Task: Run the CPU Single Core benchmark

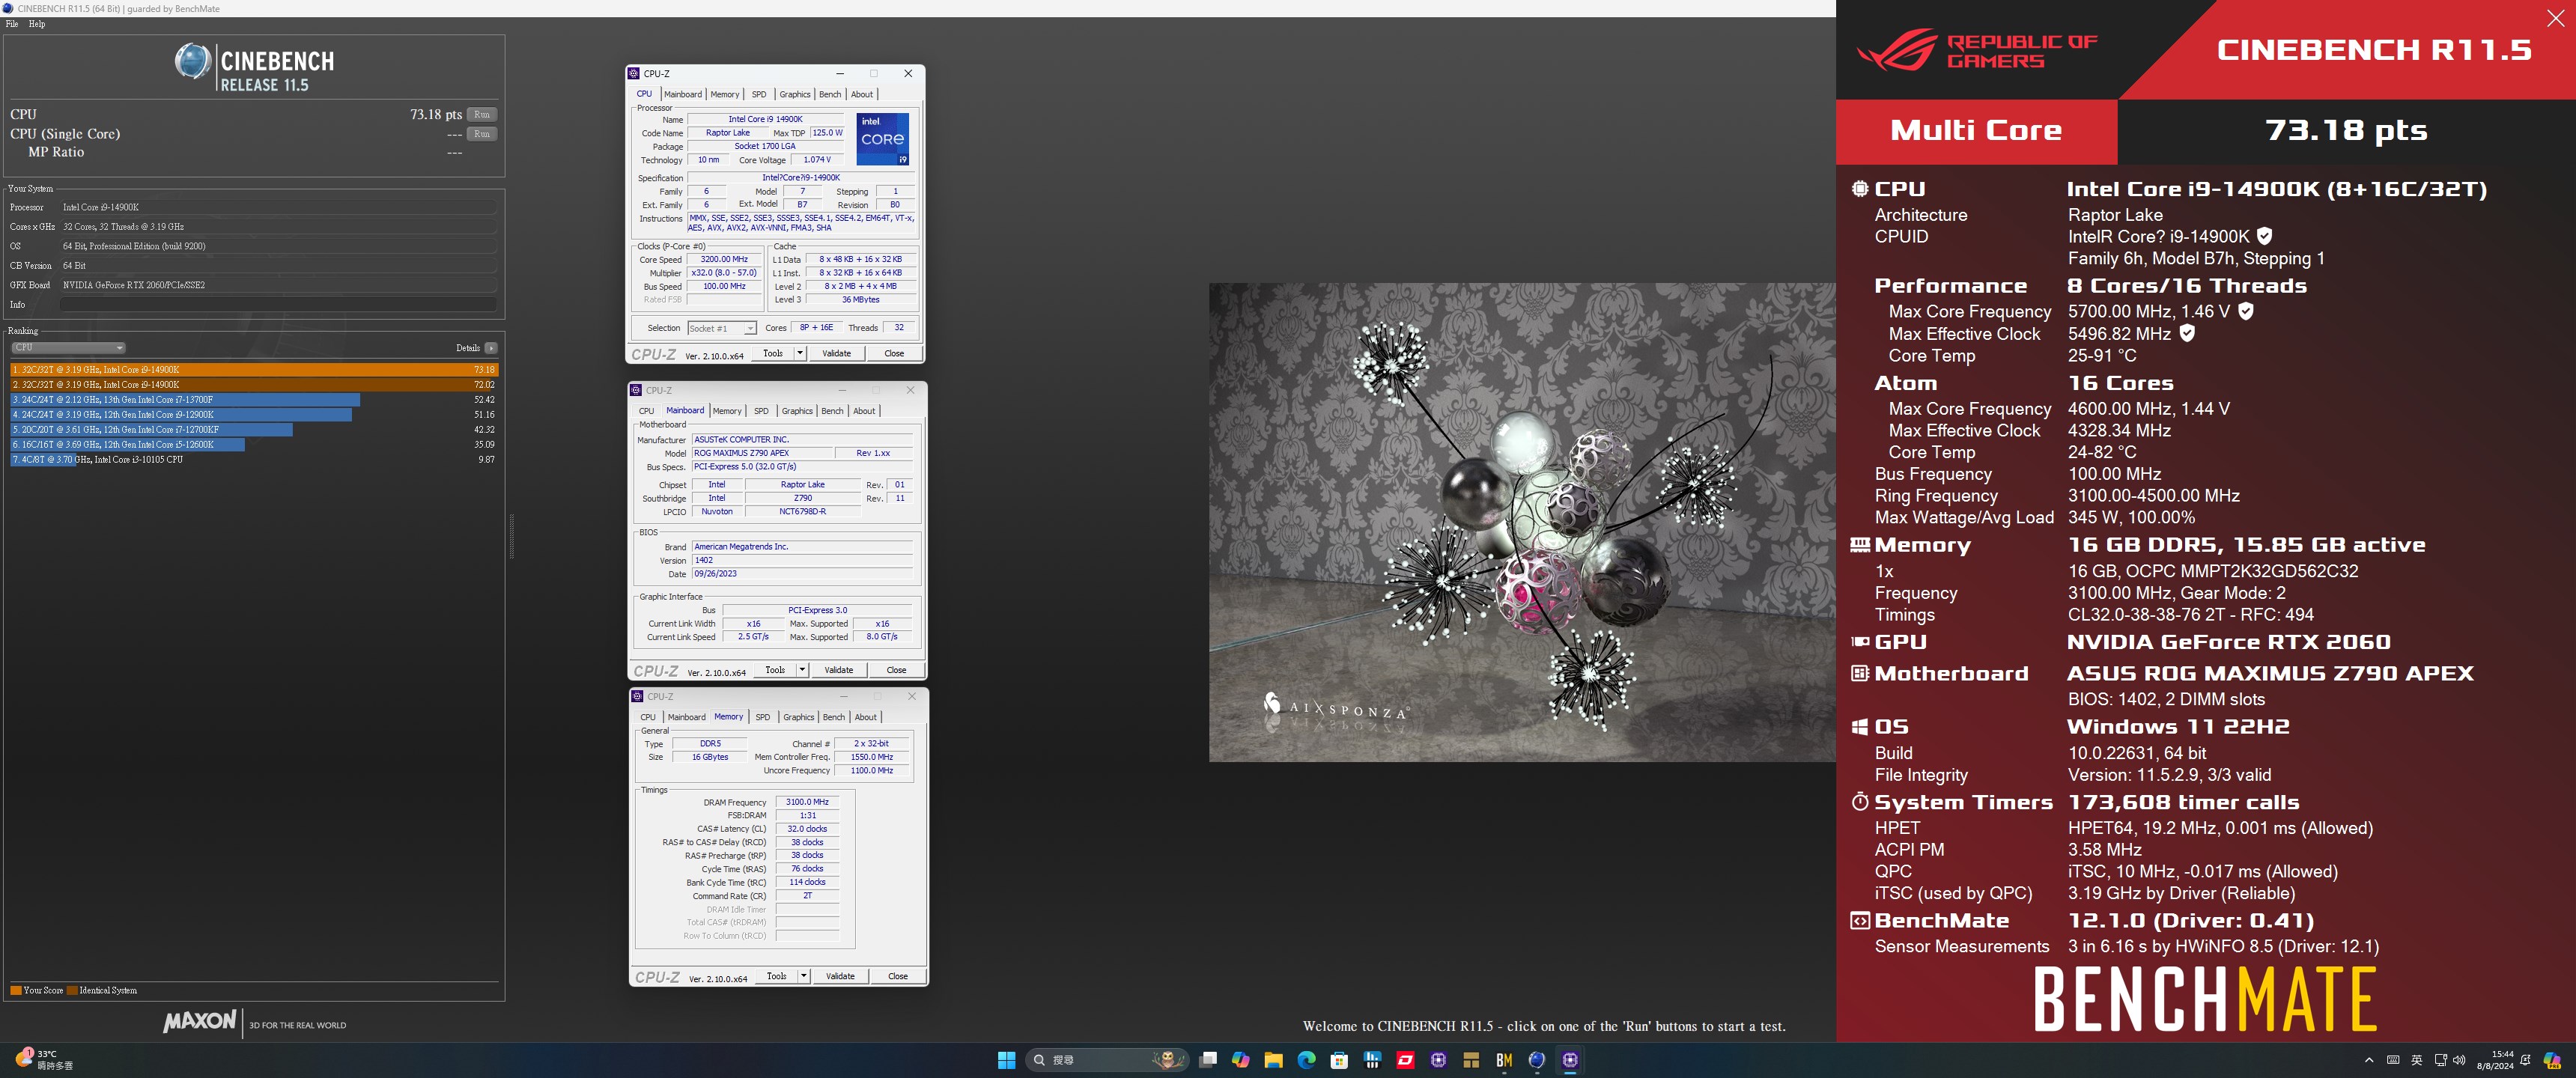Action: coord(482,134)
